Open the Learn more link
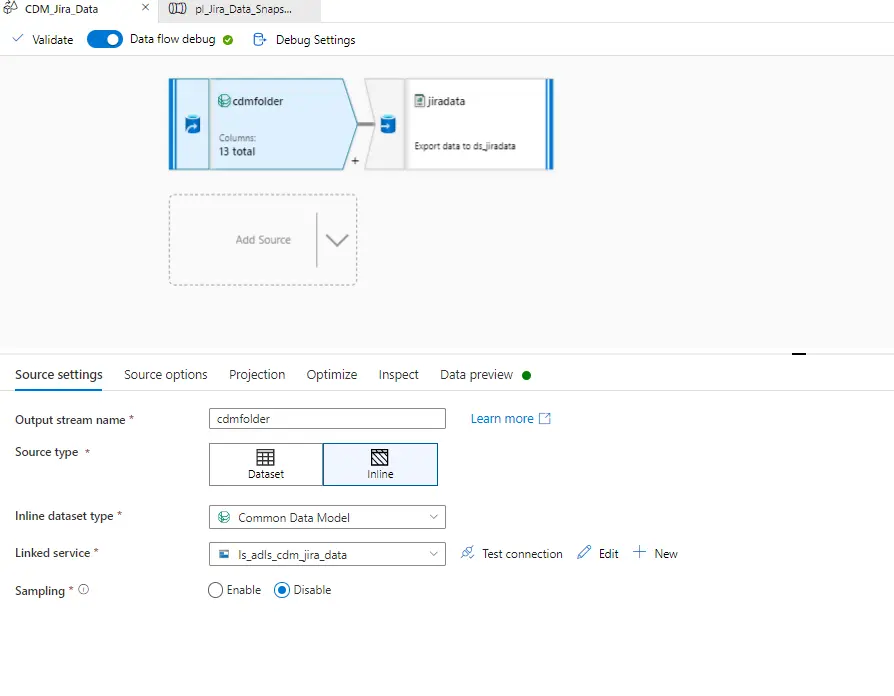The image size is (894, 696). 504,418
